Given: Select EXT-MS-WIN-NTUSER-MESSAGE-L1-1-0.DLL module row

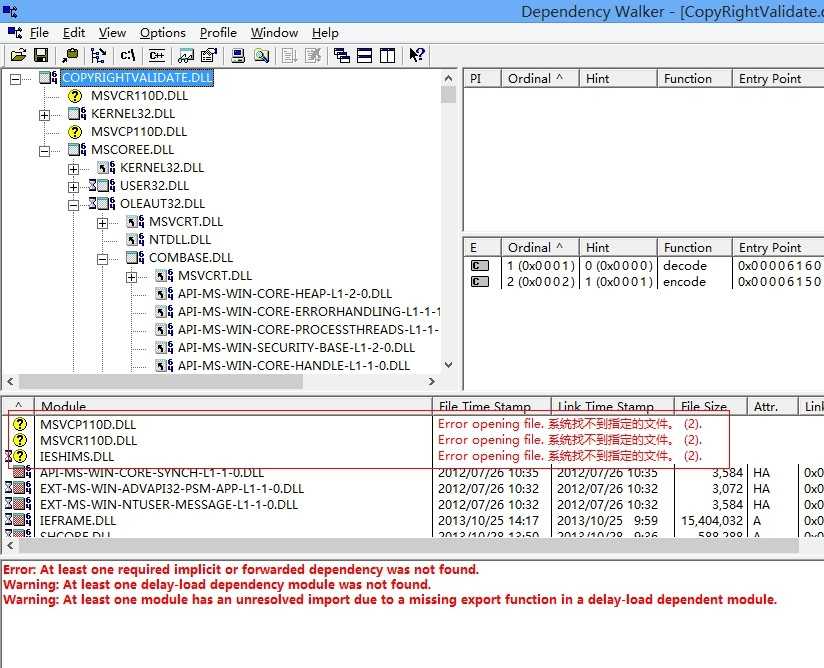Looking at the screenshot, I should [169, 505].
